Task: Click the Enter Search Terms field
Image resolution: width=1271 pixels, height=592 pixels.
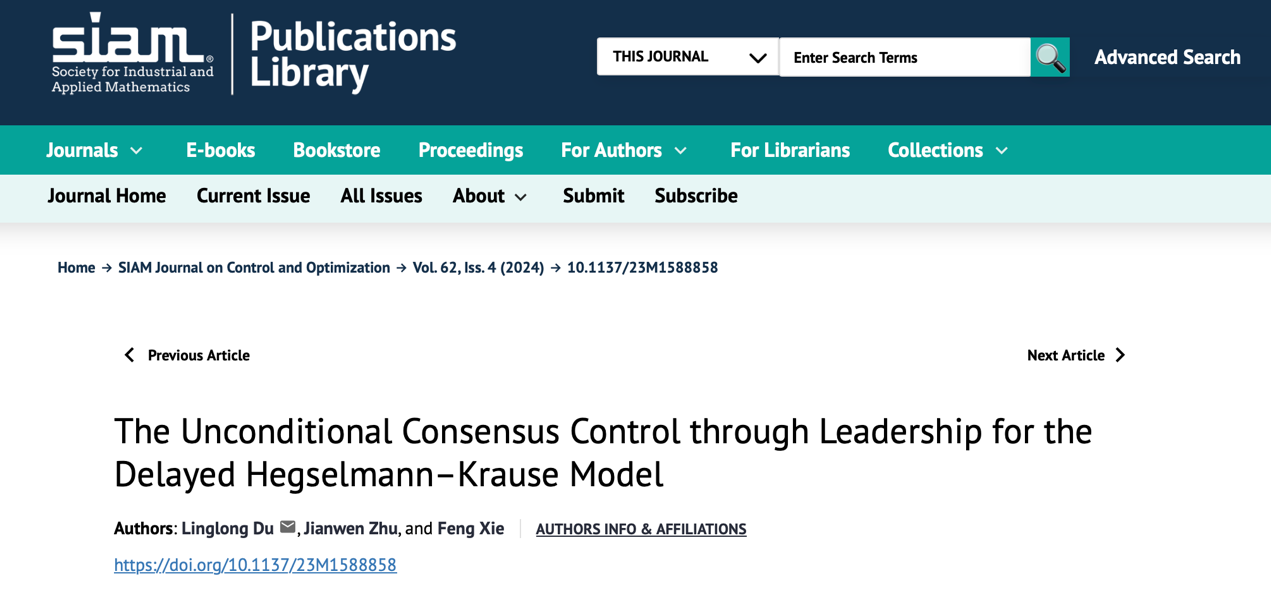Action: pyautogui.click(x=904, y=58)
